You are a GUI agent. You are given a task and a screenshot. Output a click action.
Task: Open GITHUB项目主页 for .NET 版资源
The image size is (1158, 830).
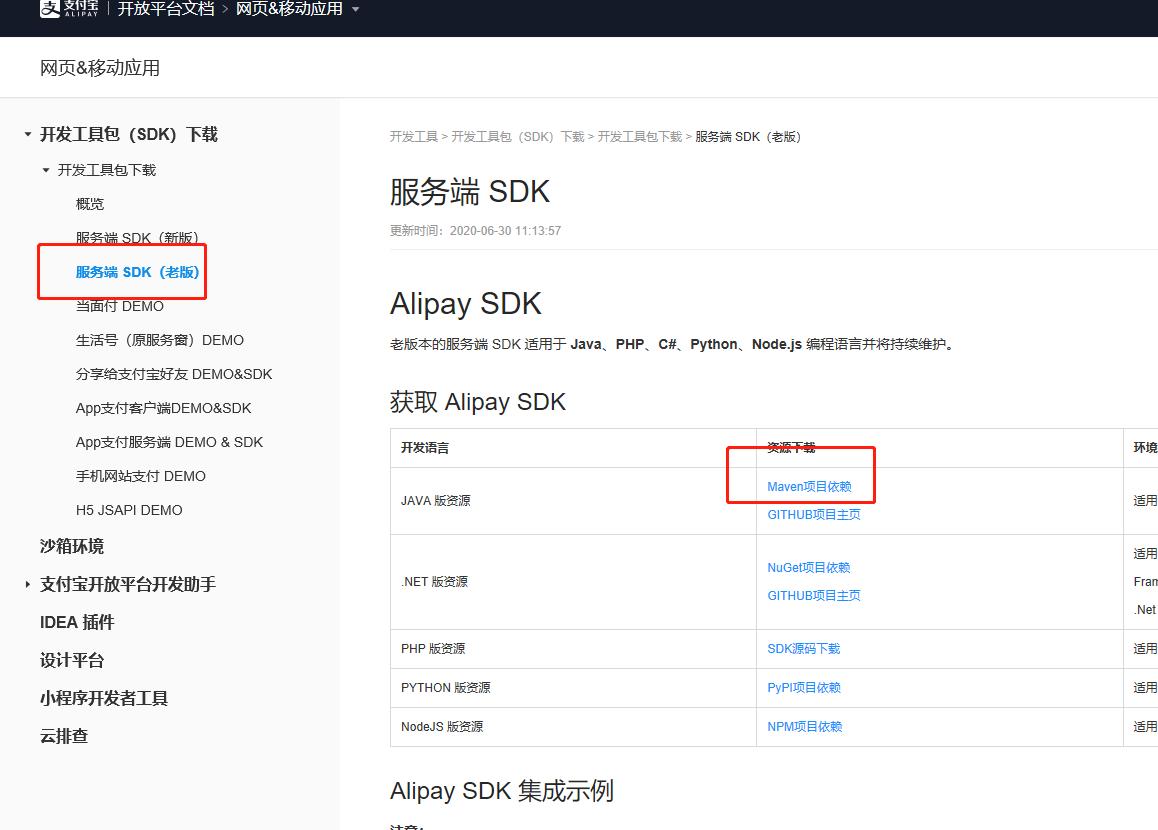pyautogui.click(x=814, y=596)
